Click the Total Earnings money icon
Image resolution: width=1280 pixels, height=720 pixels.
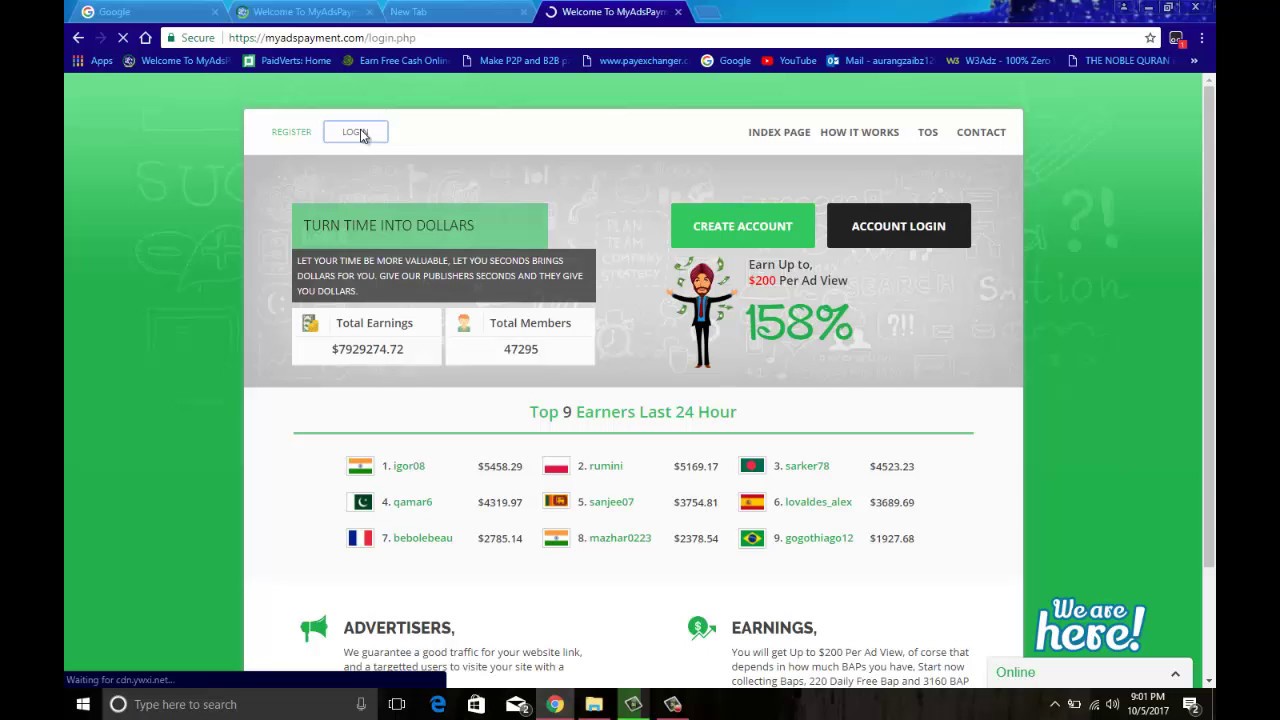[310, 323]
